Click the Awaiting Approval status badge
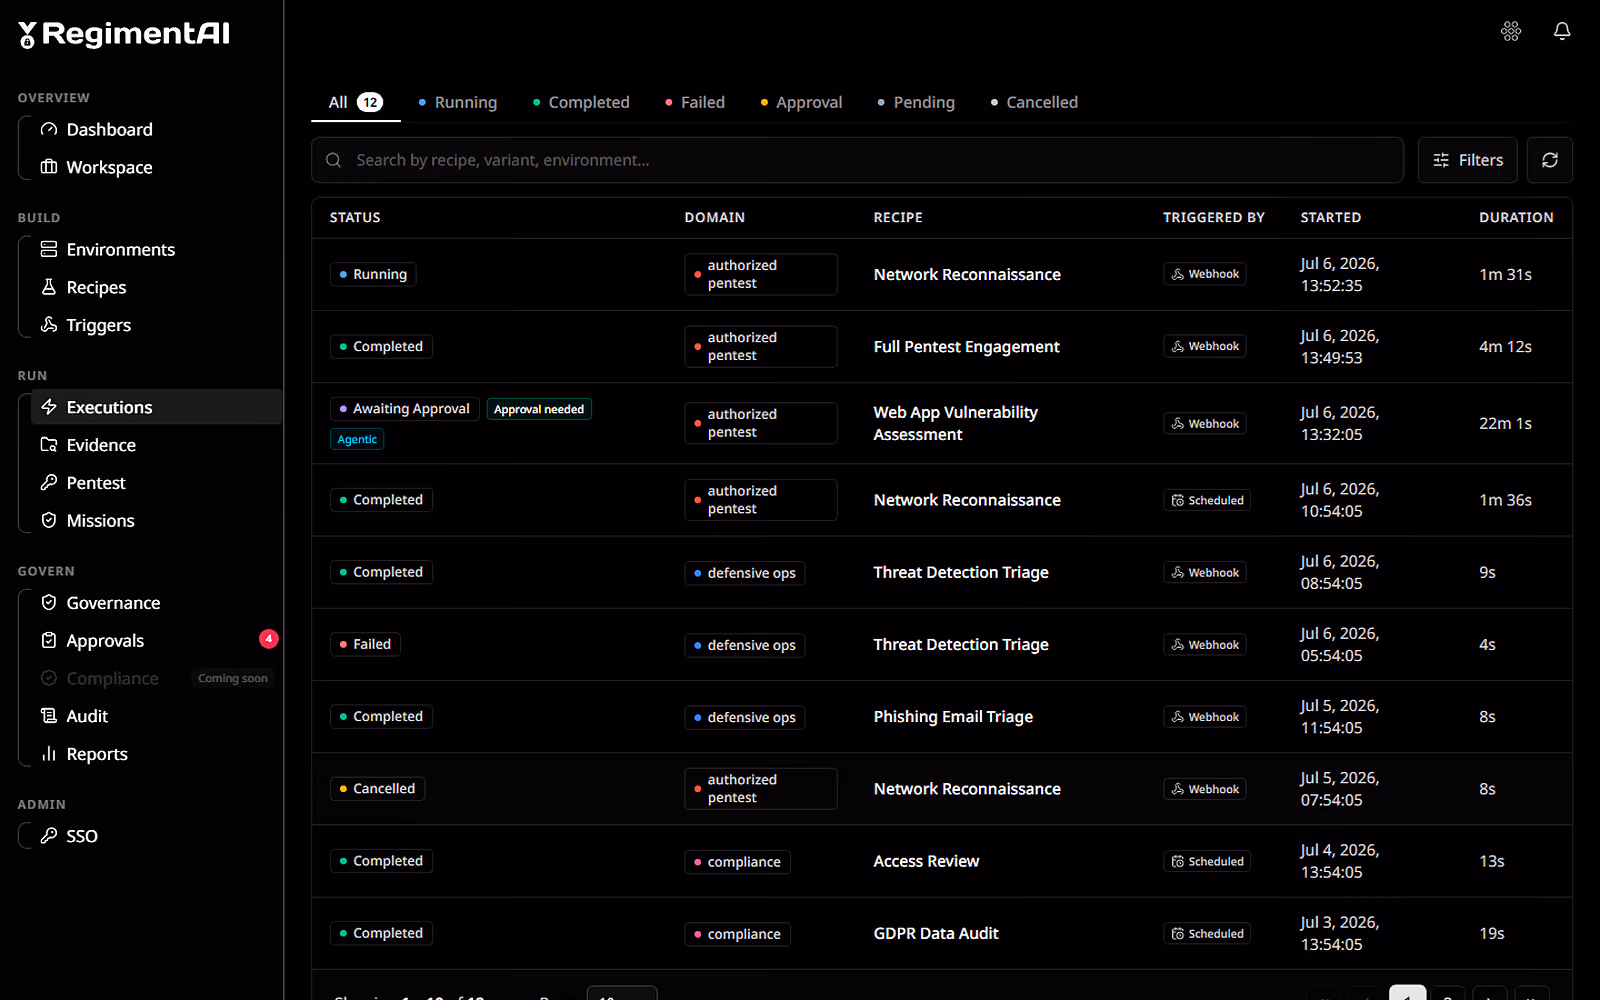Image resolution: width=1600 pixels, height=1000 pixels. tap(404, 409)
